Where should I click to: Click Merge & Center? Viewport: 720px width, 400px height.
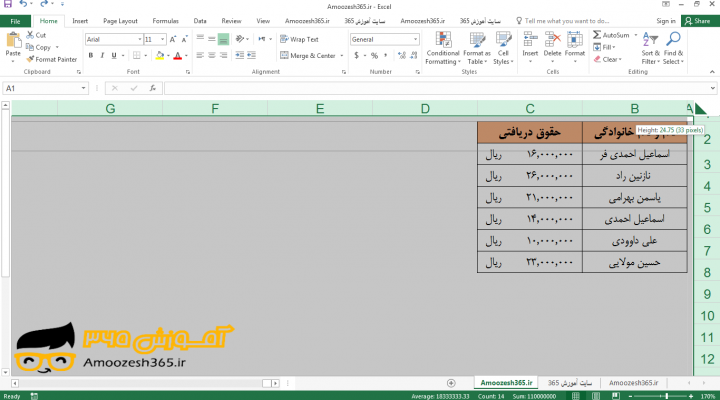[308, 56]
